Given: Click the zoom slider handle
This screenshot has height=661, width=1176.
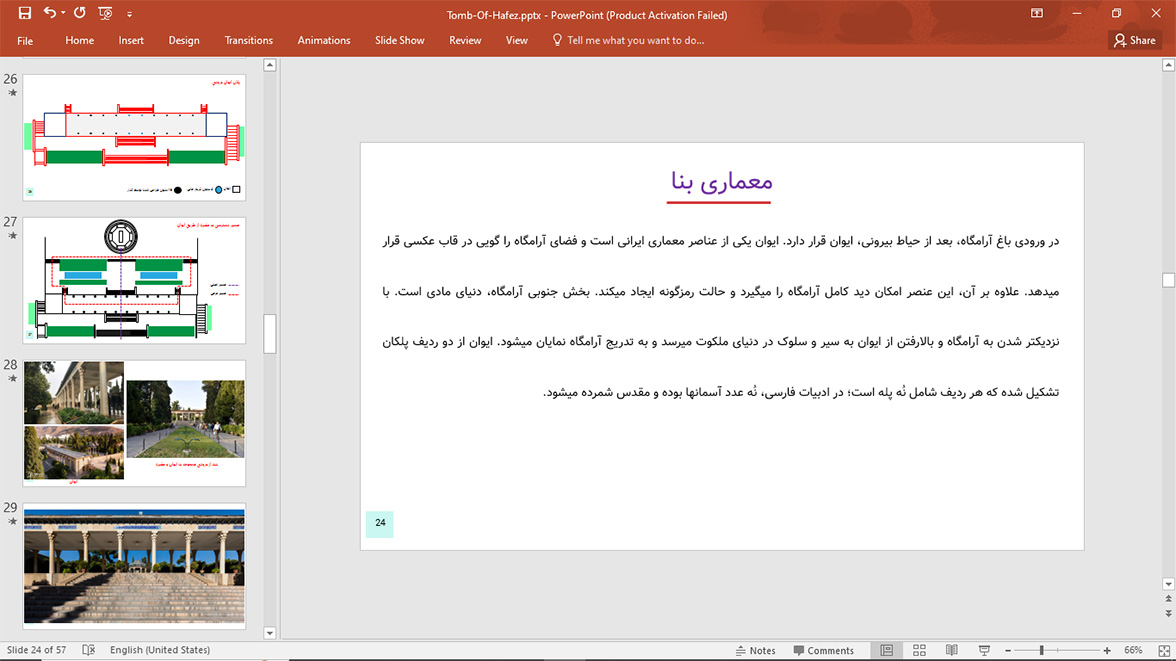Looking at the screenshot, I should point(1041,650).
